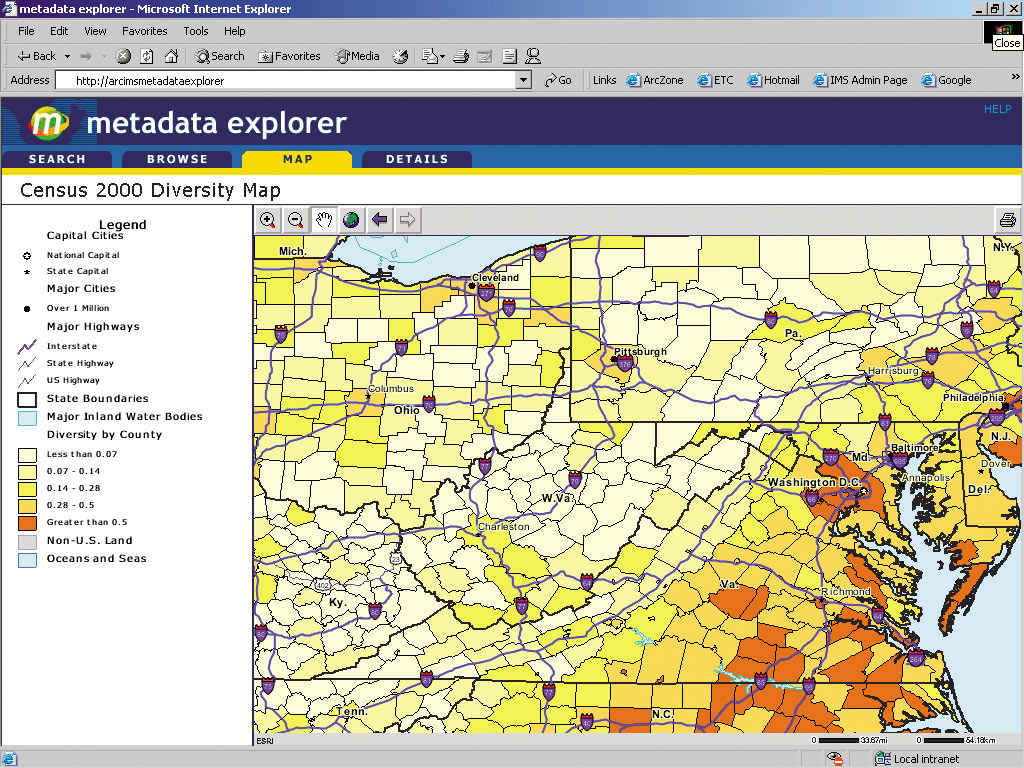Open the File menu
1024x768 pixels.
point(26,31)
